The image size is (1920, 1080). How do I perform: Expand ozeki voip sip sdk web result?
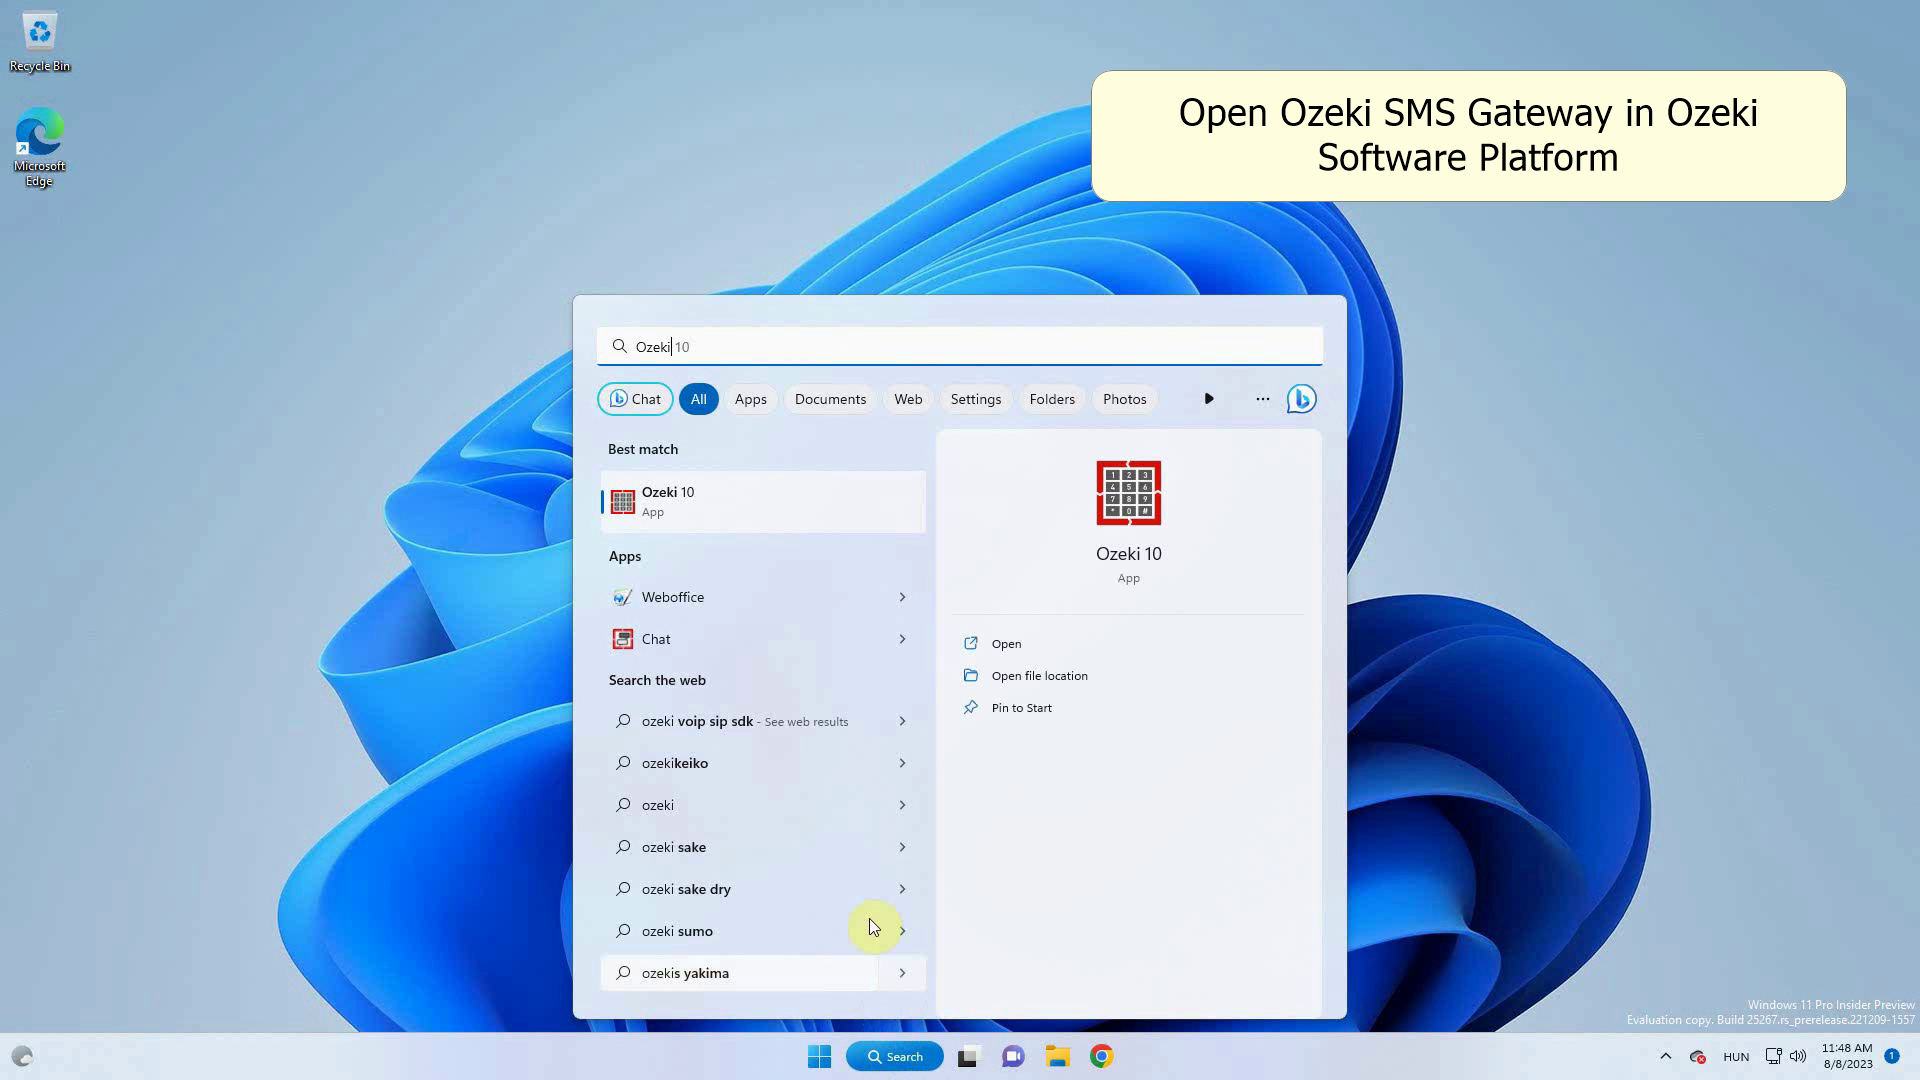[x=902, y=721]
